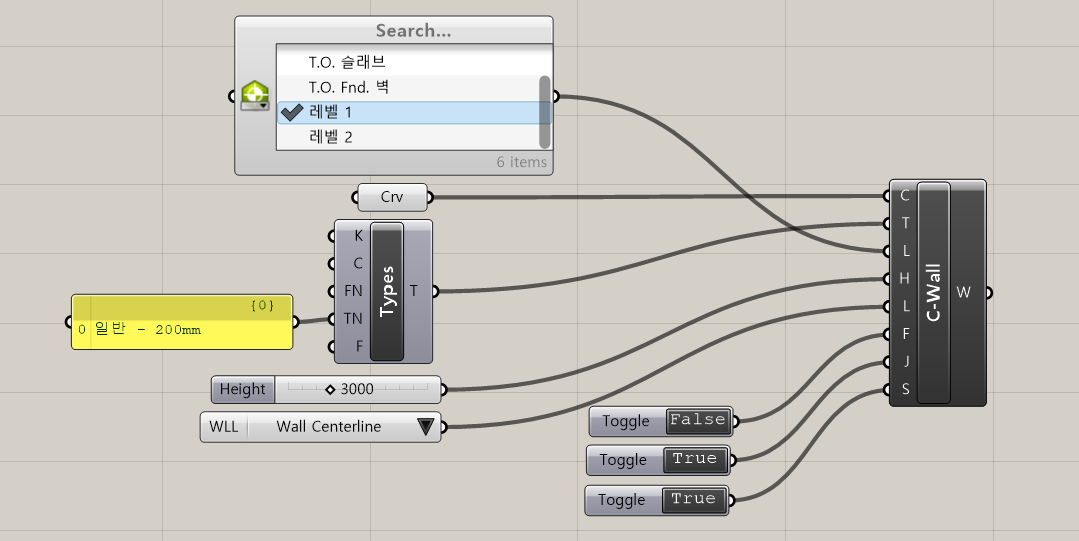Click the C-Wall component node
The height and width of the screenshot is (541, 1079).
coord(933,292)
